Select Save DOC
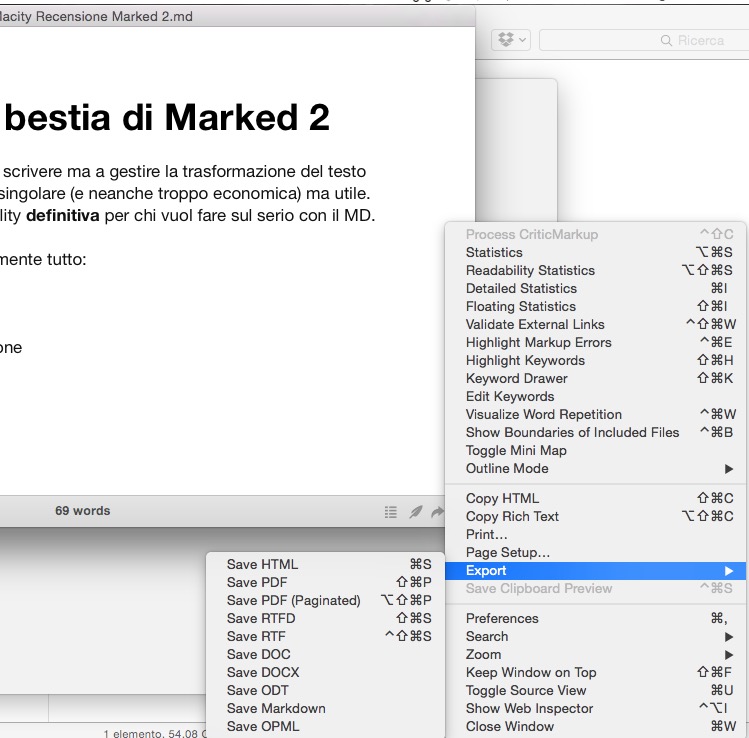Viewport: 749px width, 738px height. pyautogui.click(x=325, y=654)
